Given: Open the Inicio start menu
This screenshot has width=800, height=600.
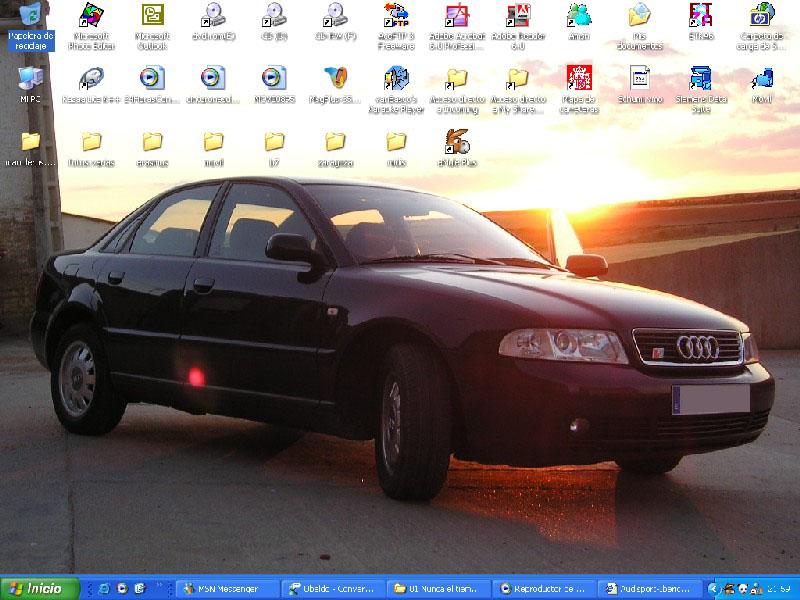Looking at the screenshot, I should click(40, 588).
